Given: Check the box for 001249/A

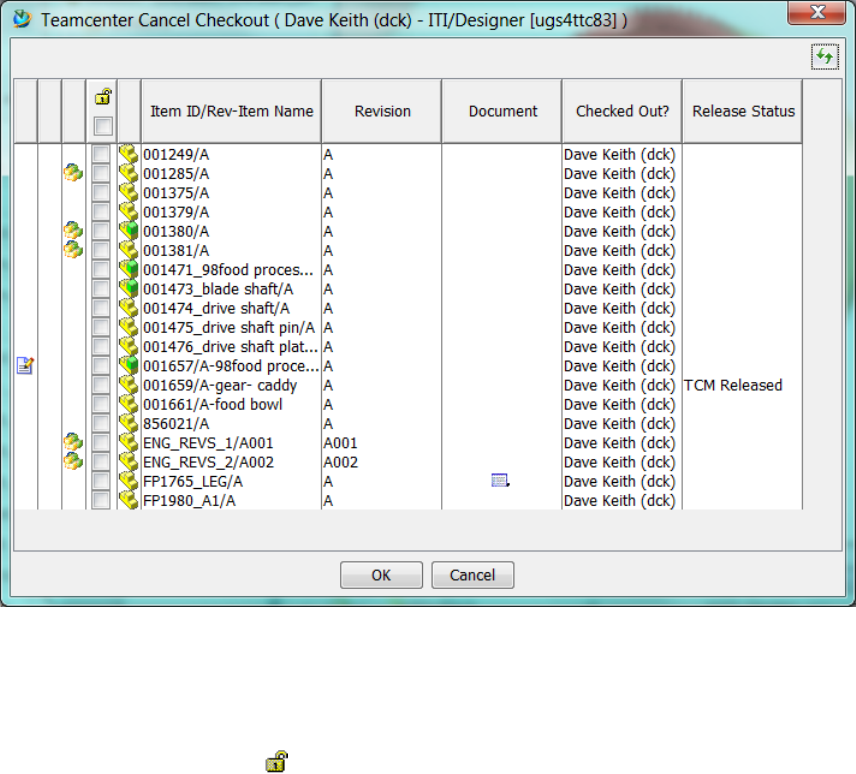Looking at the screenshot, I should click(100, 154).
